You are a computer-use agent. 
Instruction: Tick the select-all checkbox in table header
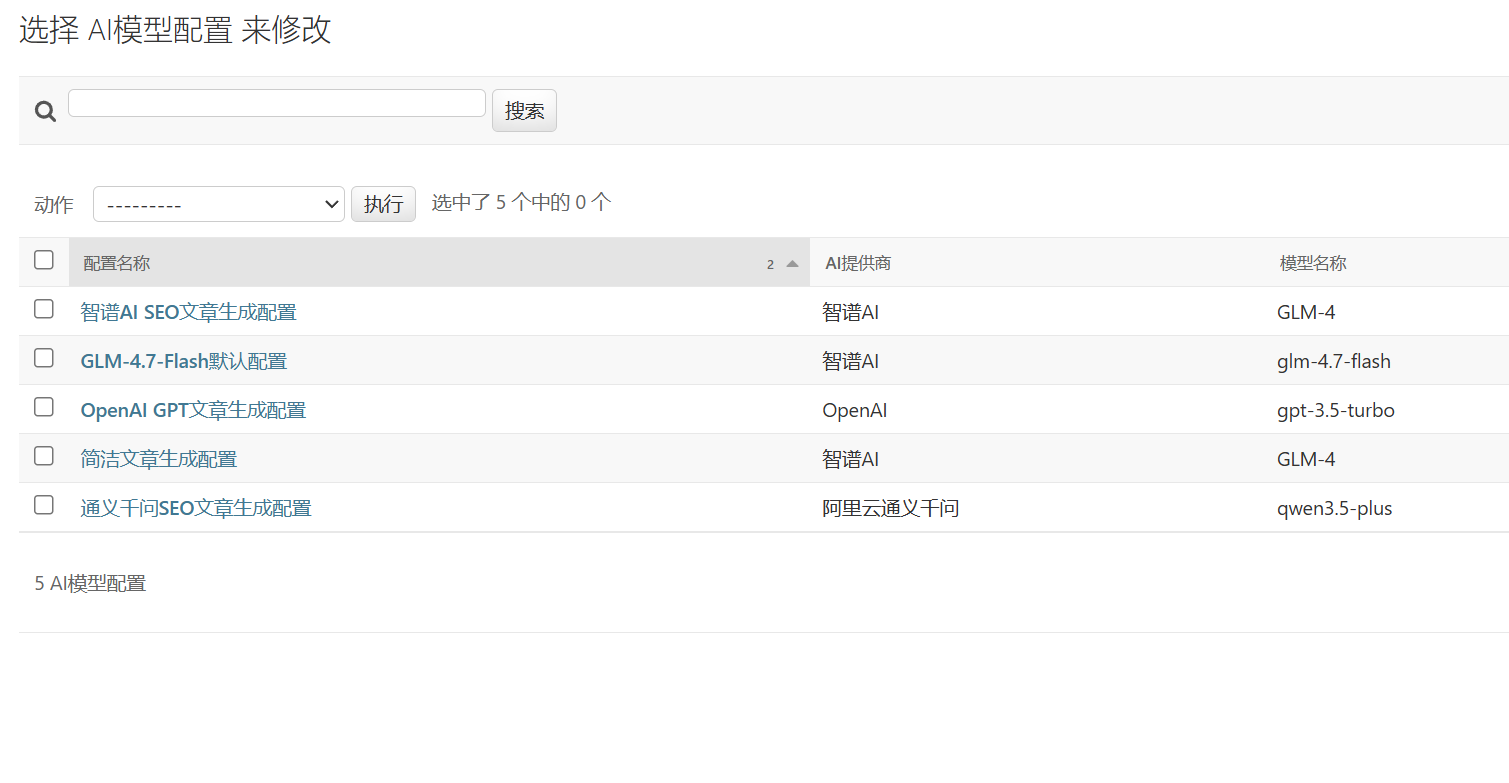(44, 260)
